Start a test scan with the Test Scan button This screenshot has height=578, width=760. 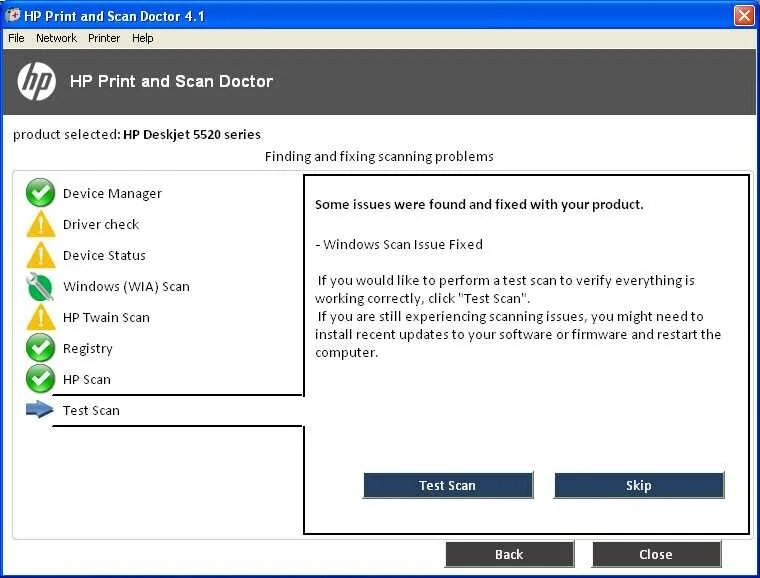448,485
